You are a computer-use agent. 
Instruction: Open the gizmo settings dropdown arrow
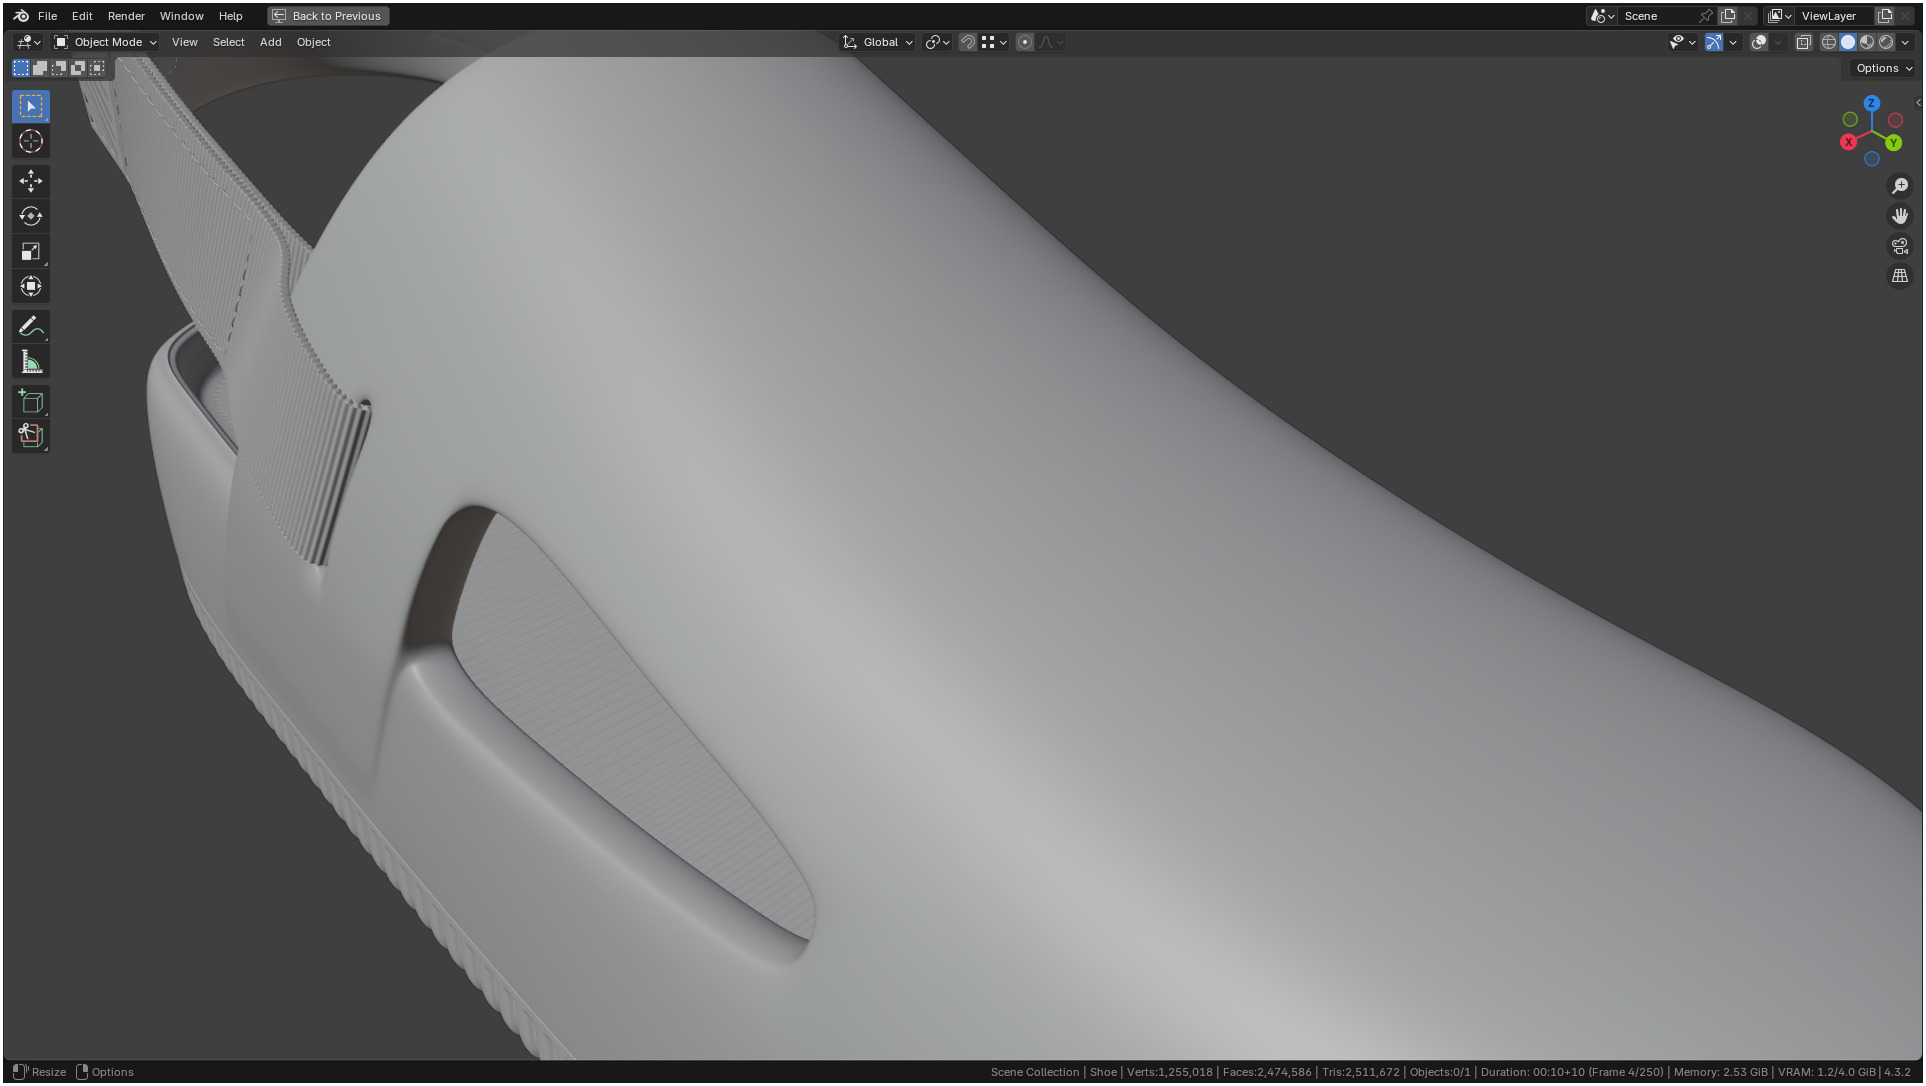pos(1733,42)
